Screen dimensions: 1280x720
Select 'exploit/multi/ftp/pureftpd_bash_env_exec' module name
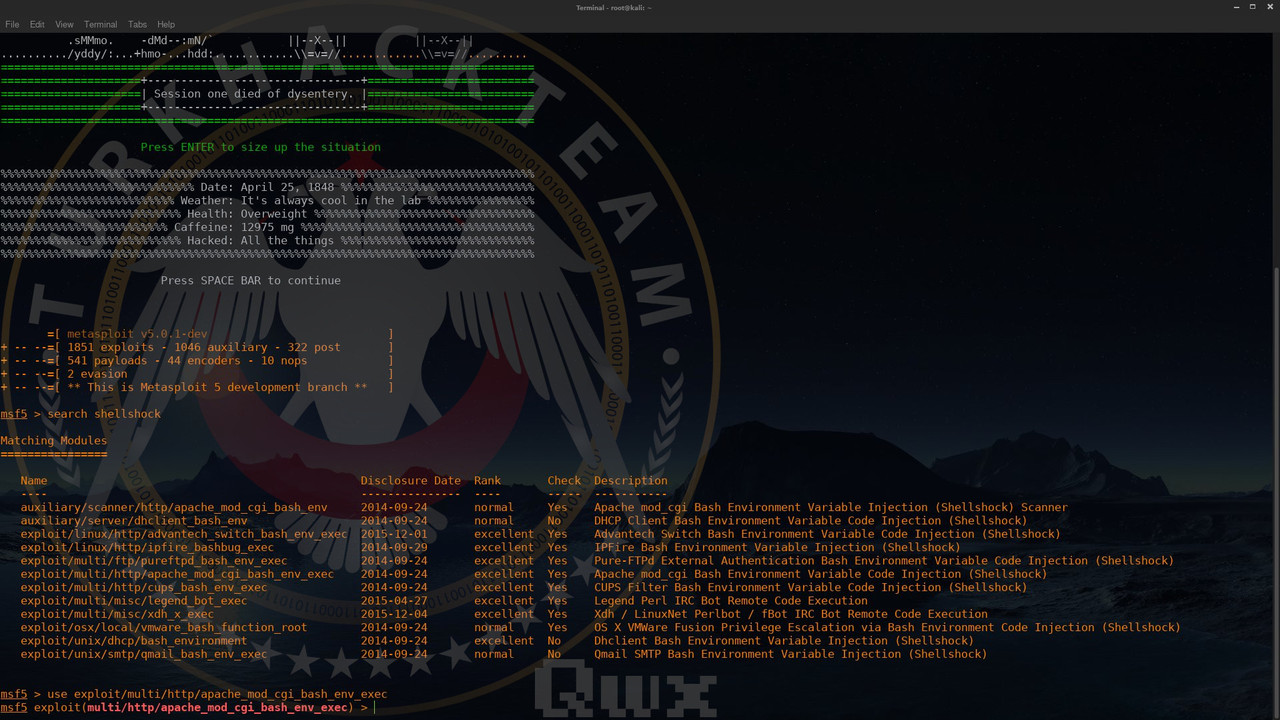(154, 561)
